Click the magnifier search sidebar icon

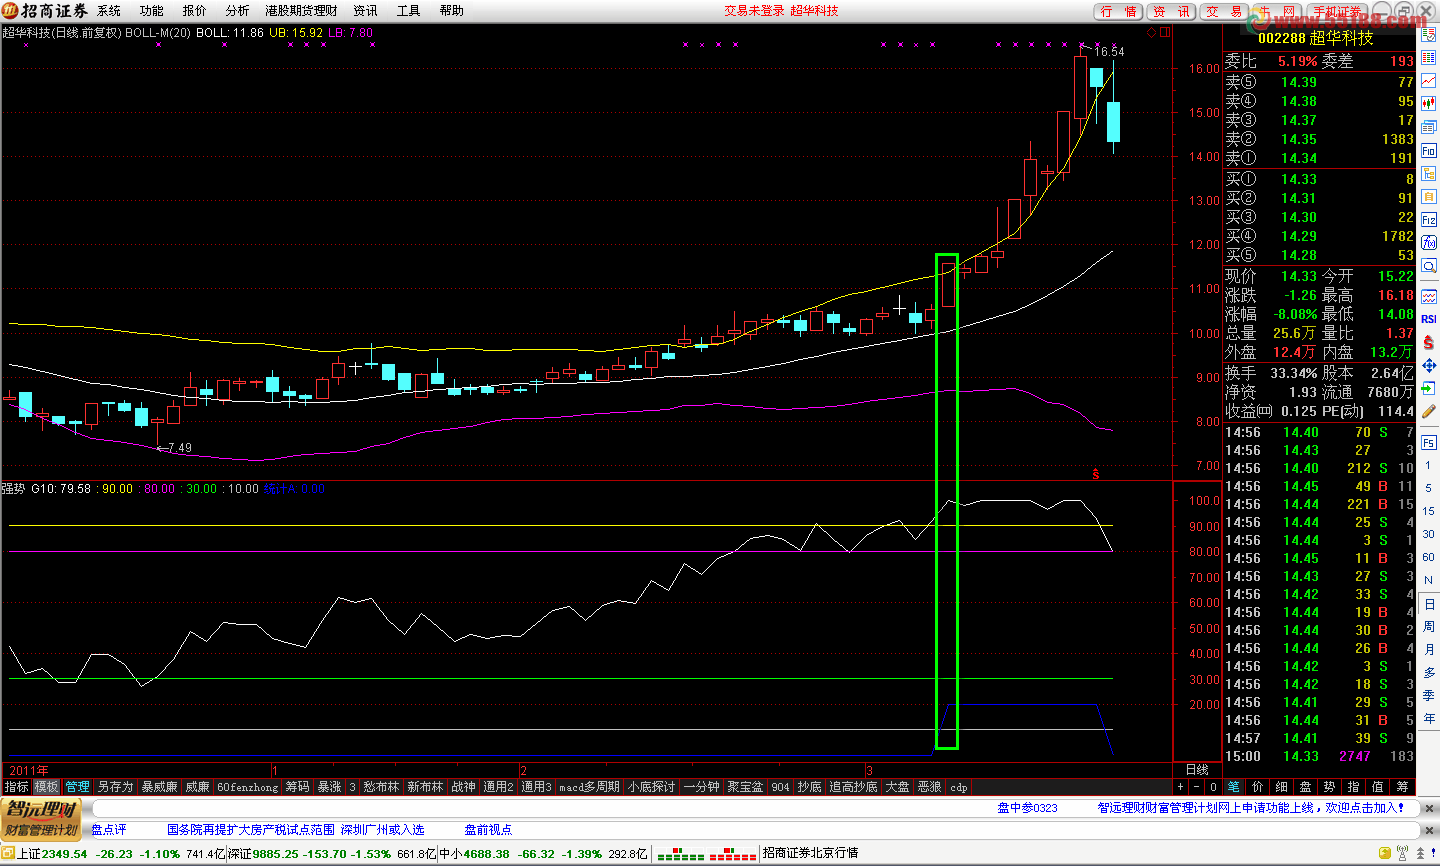tap(1428, 266)
